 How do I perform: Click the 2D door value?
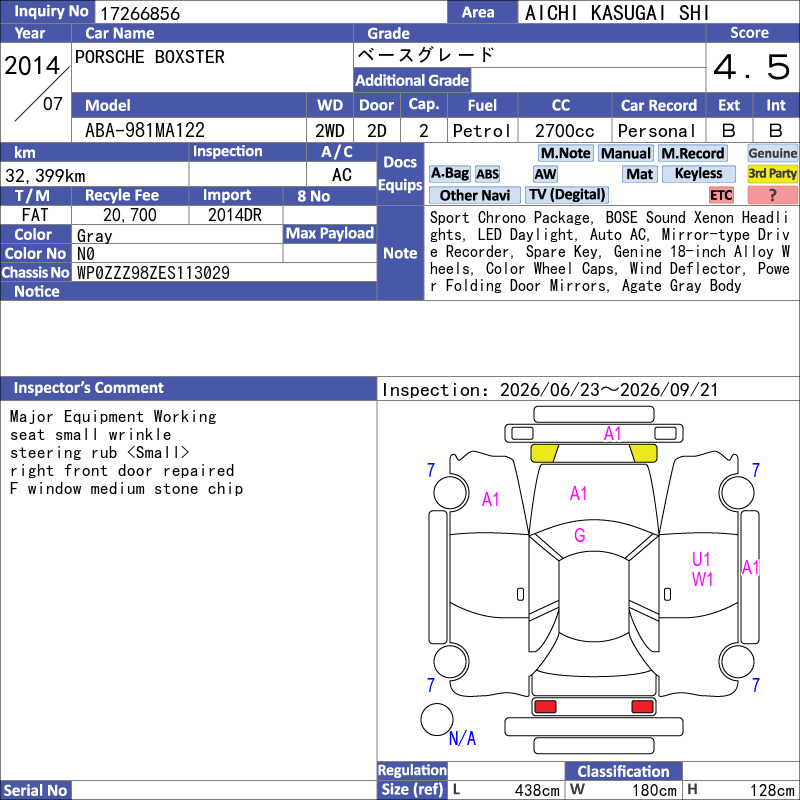click(x=377, y=131)
